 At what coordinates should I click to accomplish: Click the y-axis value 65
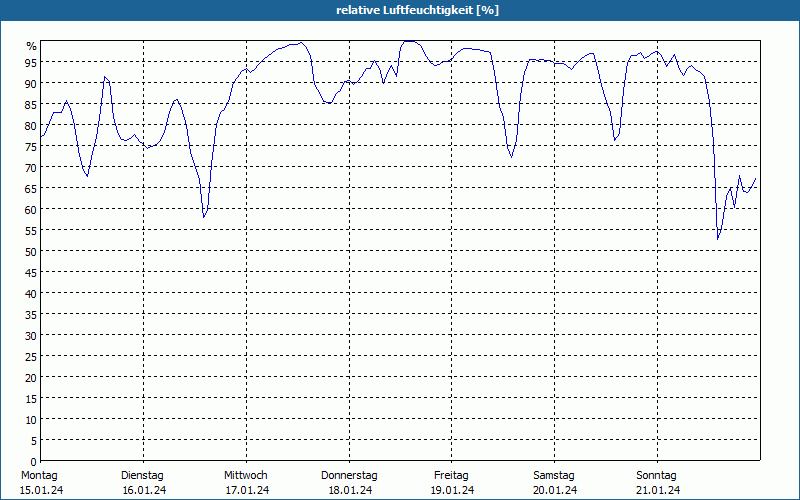[x=31, y=188]
